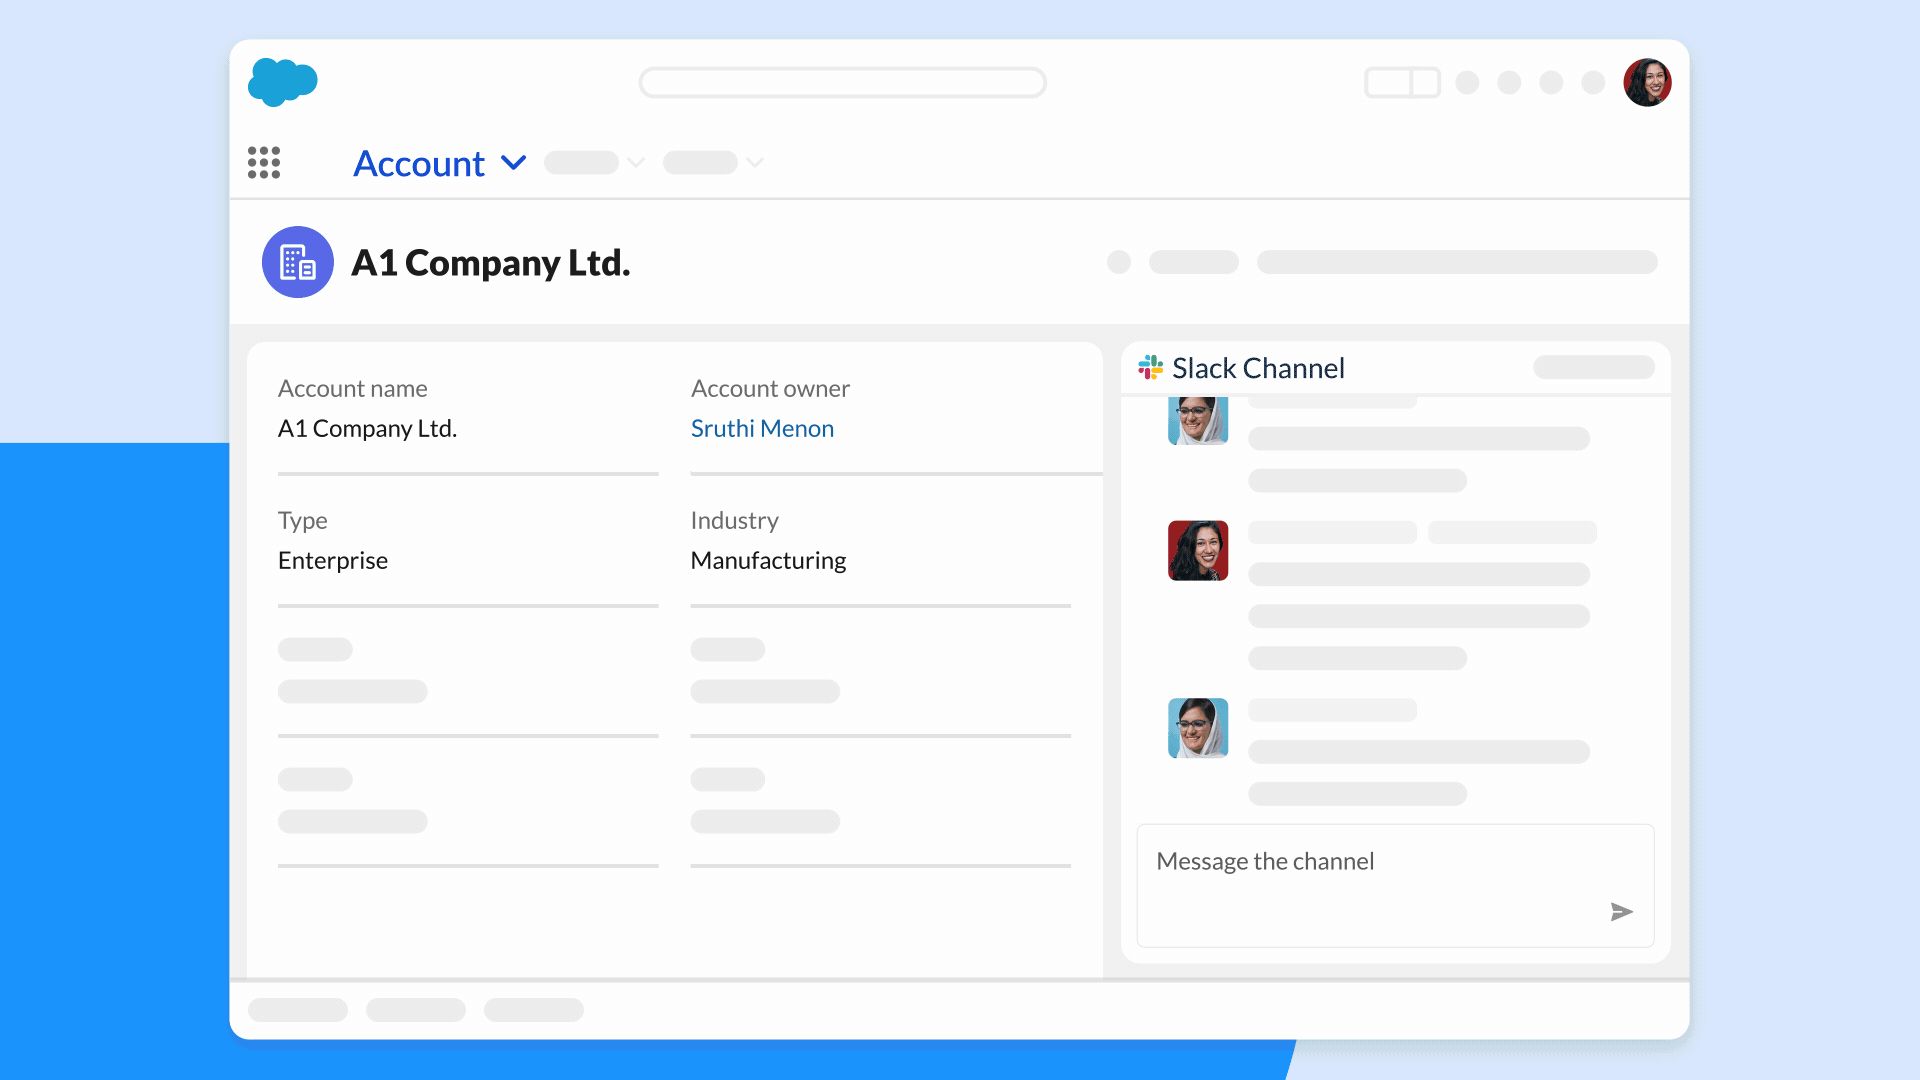Click the Salesforce cloud logo
Screen dimensions: 1920x1080
pos(283,82)
